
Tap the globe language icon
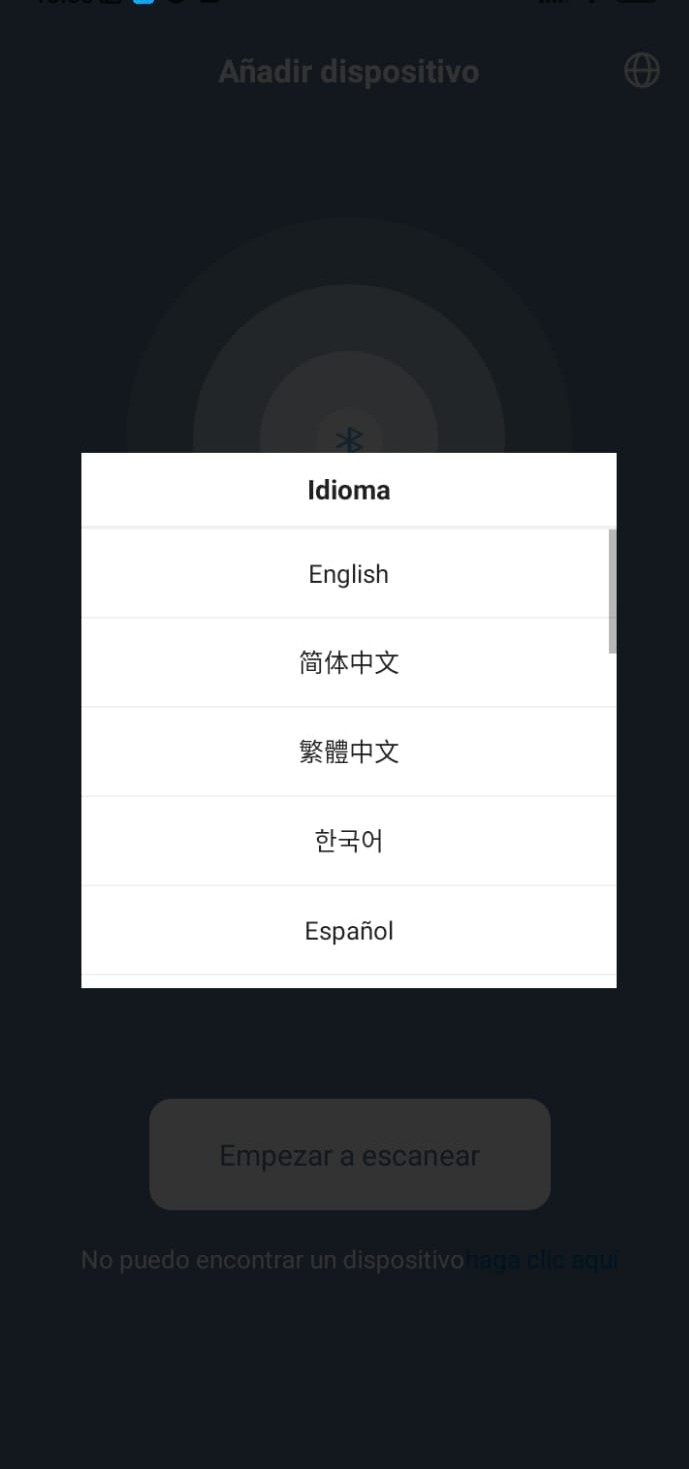pyautogui.click(x=641, y=70)
